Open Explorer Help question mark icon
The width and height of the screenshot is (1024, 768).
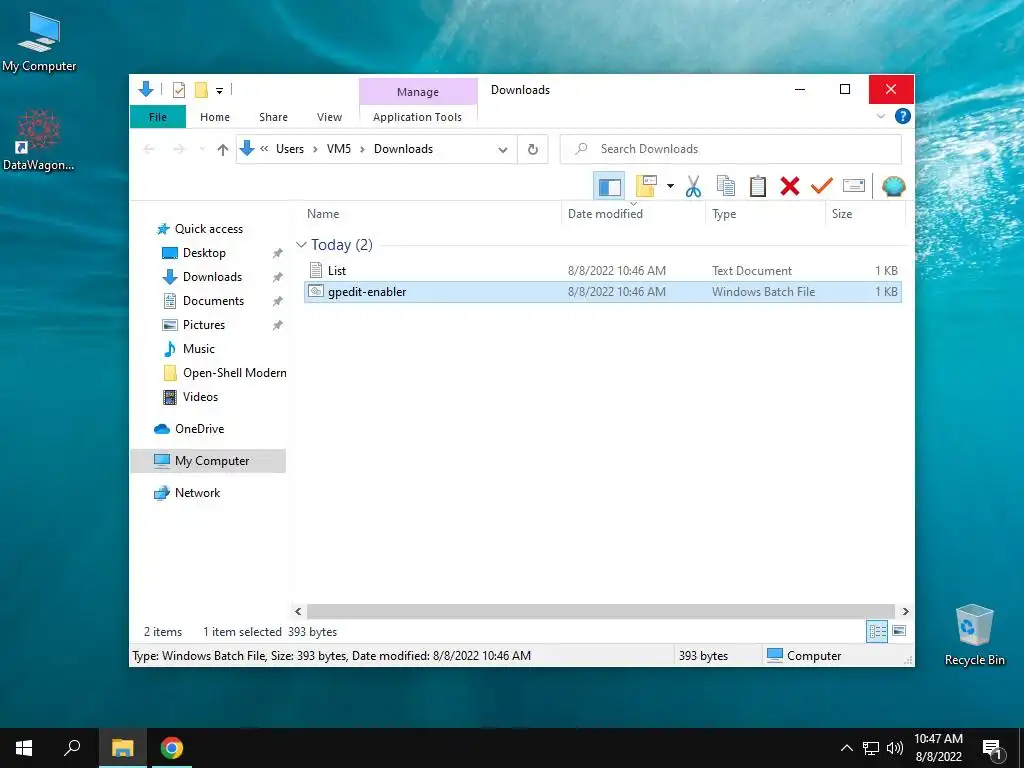[x=903, y=116]
